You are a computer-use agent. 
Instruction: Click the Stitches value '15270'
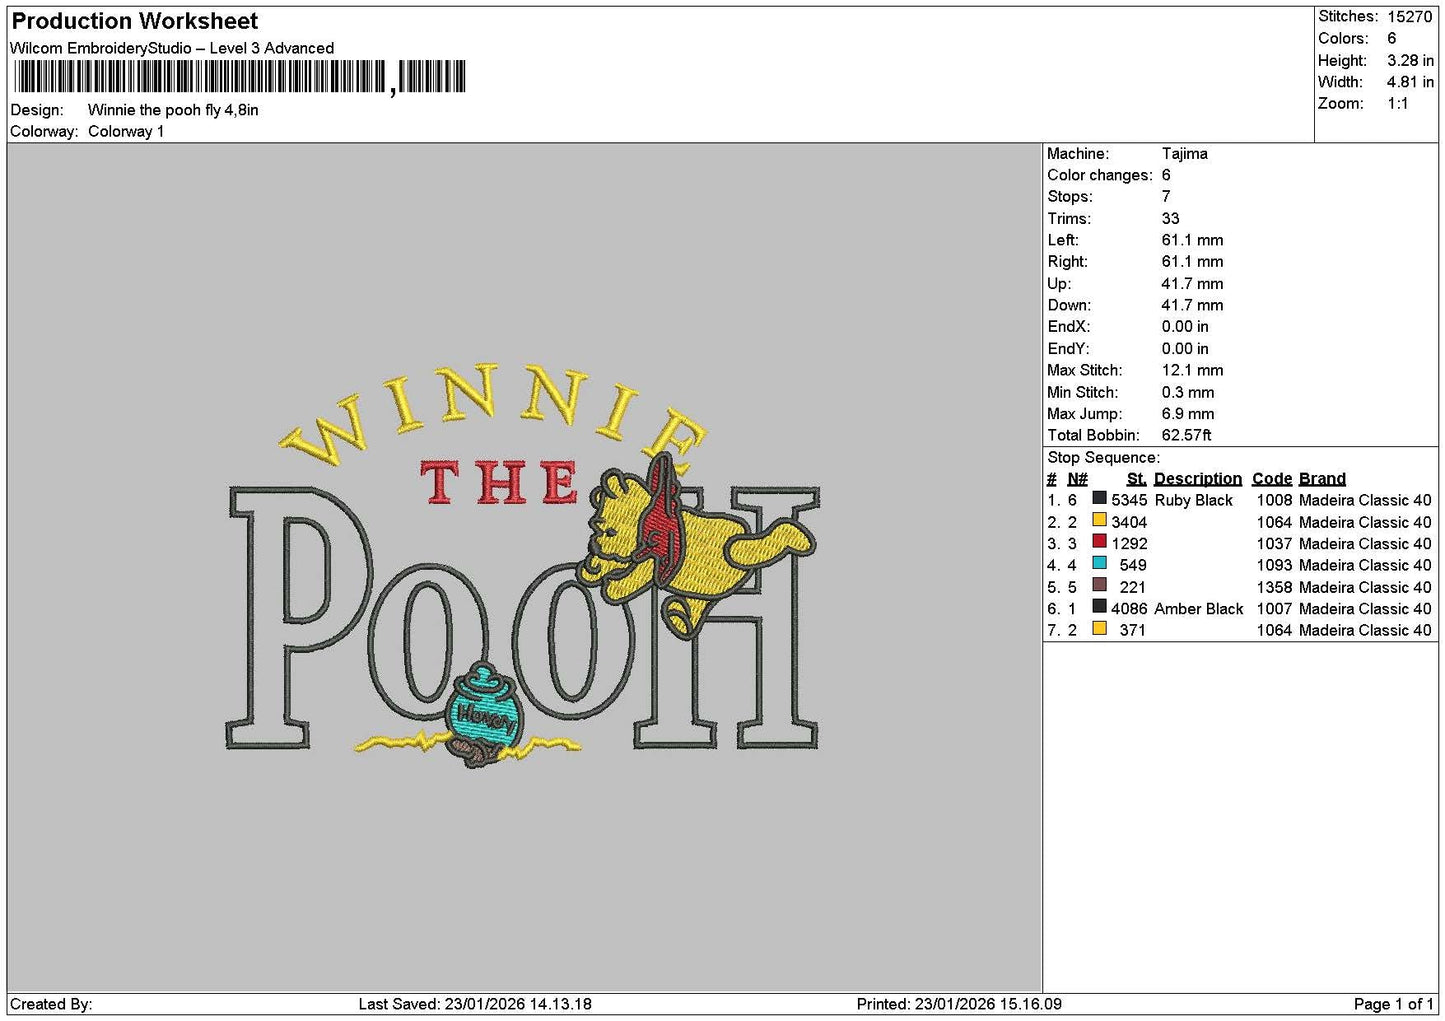pyautogui.click(x=1410, y=17)
